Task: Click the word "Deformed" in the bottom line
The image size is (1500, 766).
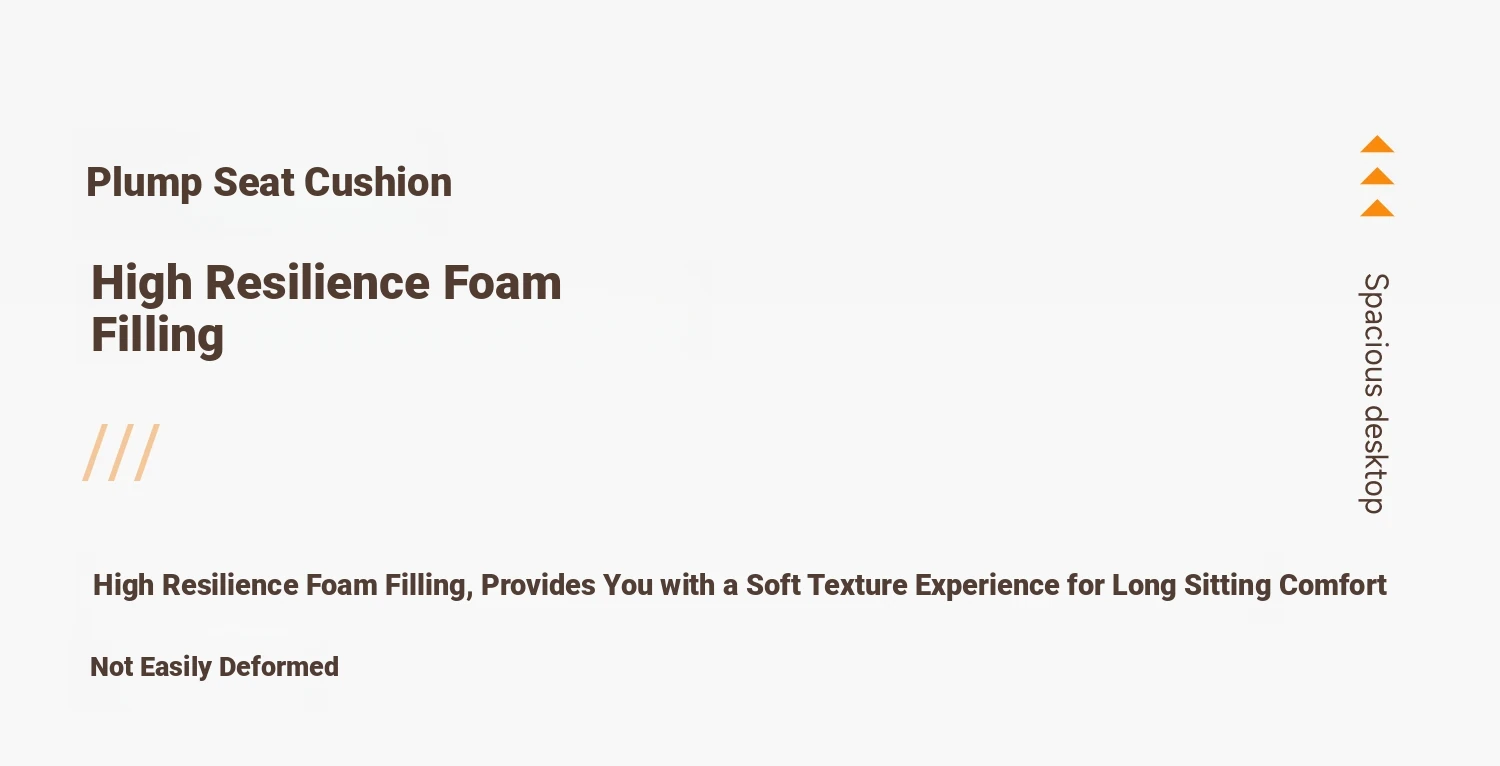Action: coord(279,667)
